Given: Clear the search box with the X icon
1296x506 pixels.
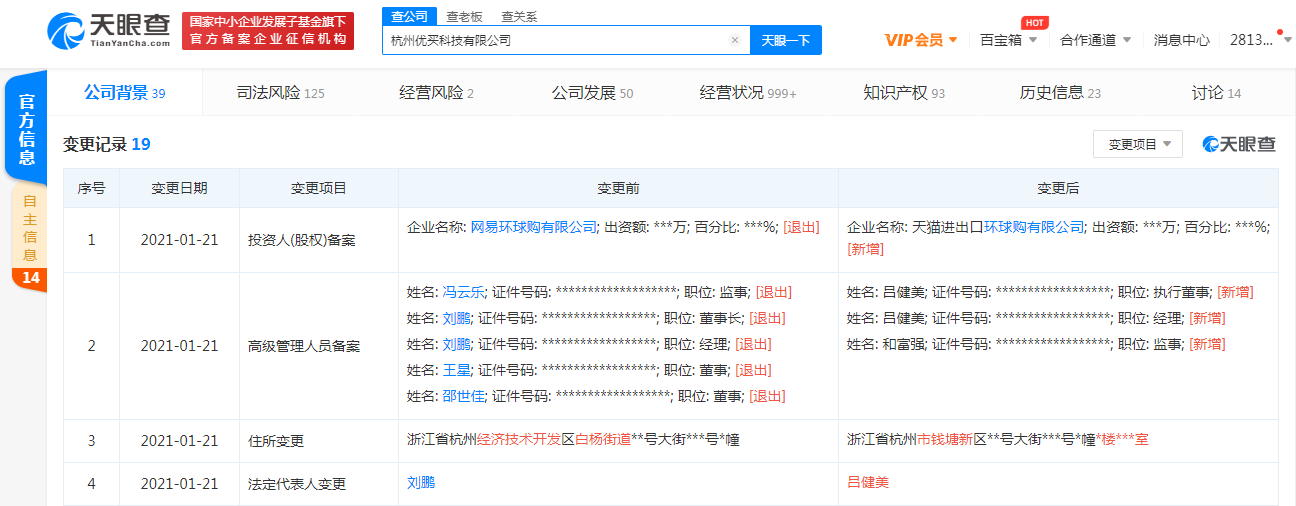Looking at the screenshot, I should [x=735, y=41].
